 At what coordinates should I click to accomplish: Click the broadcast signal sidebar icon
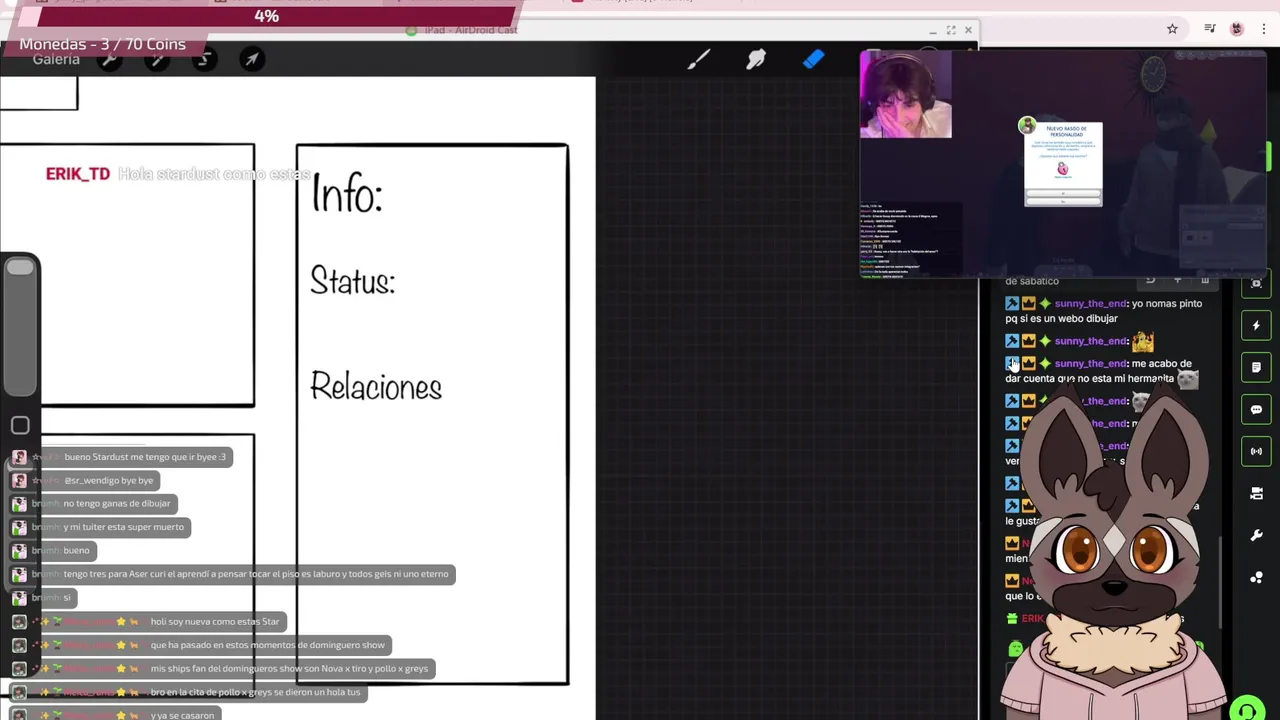pos(1257,451)
